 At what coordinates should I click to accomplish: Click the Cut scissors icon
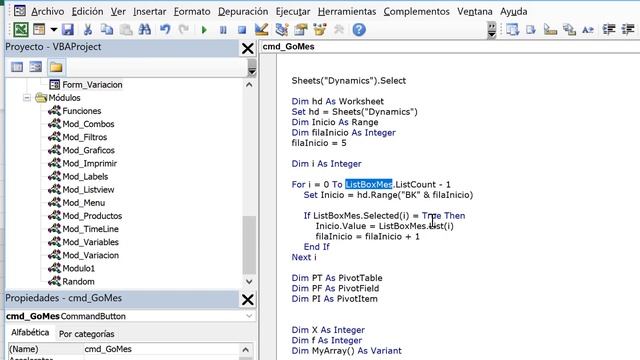pyautogui.click(x=87, y=30)
